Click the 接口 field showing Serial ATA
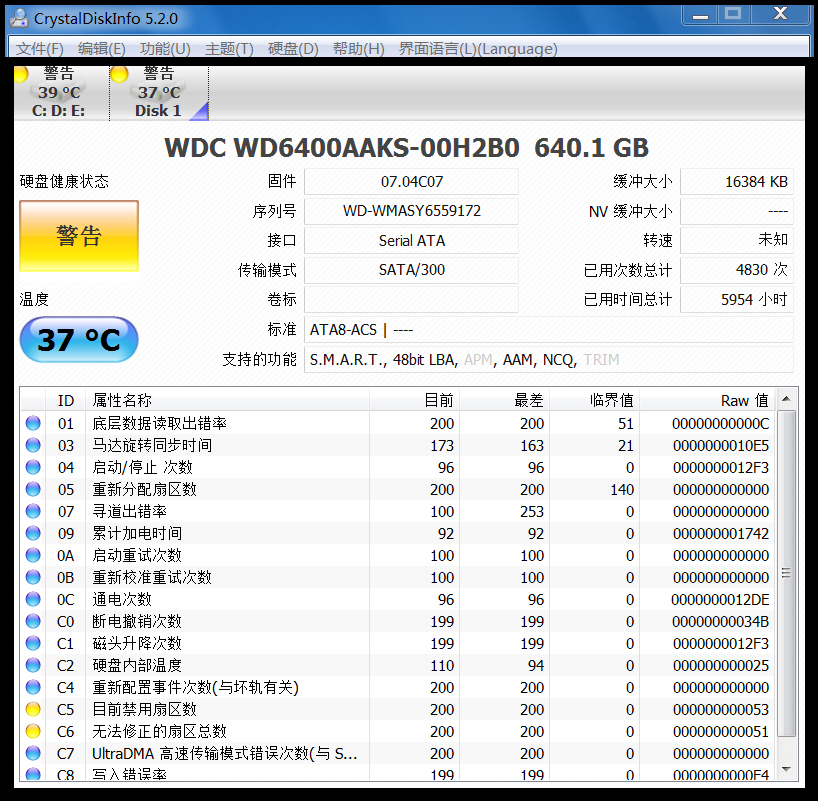This screenshot has width=818, height=801. [412, 241]
